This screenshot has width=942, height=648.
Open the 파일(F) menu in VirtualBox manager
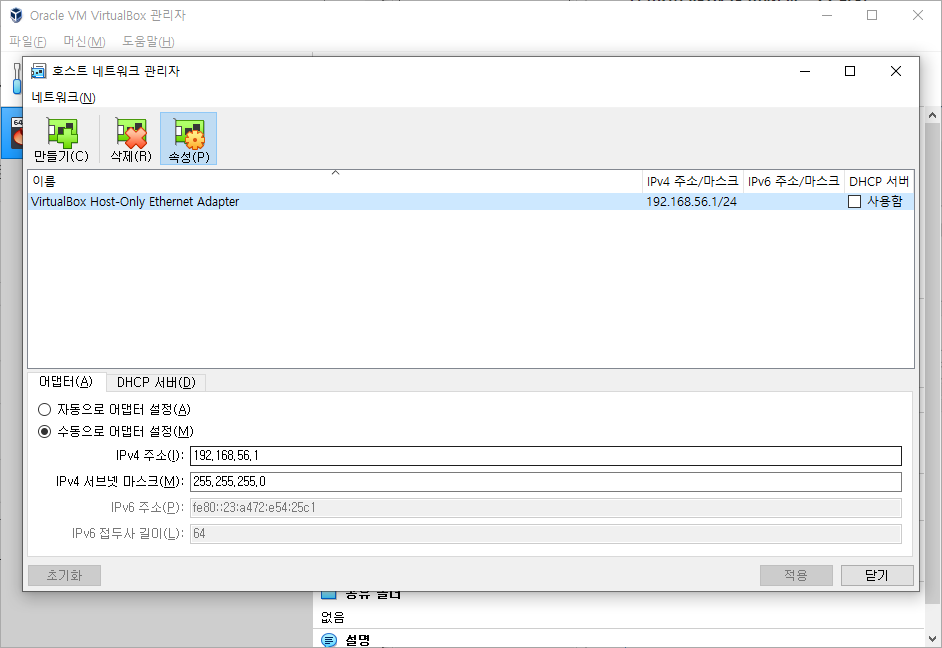[x=28, y=41]
